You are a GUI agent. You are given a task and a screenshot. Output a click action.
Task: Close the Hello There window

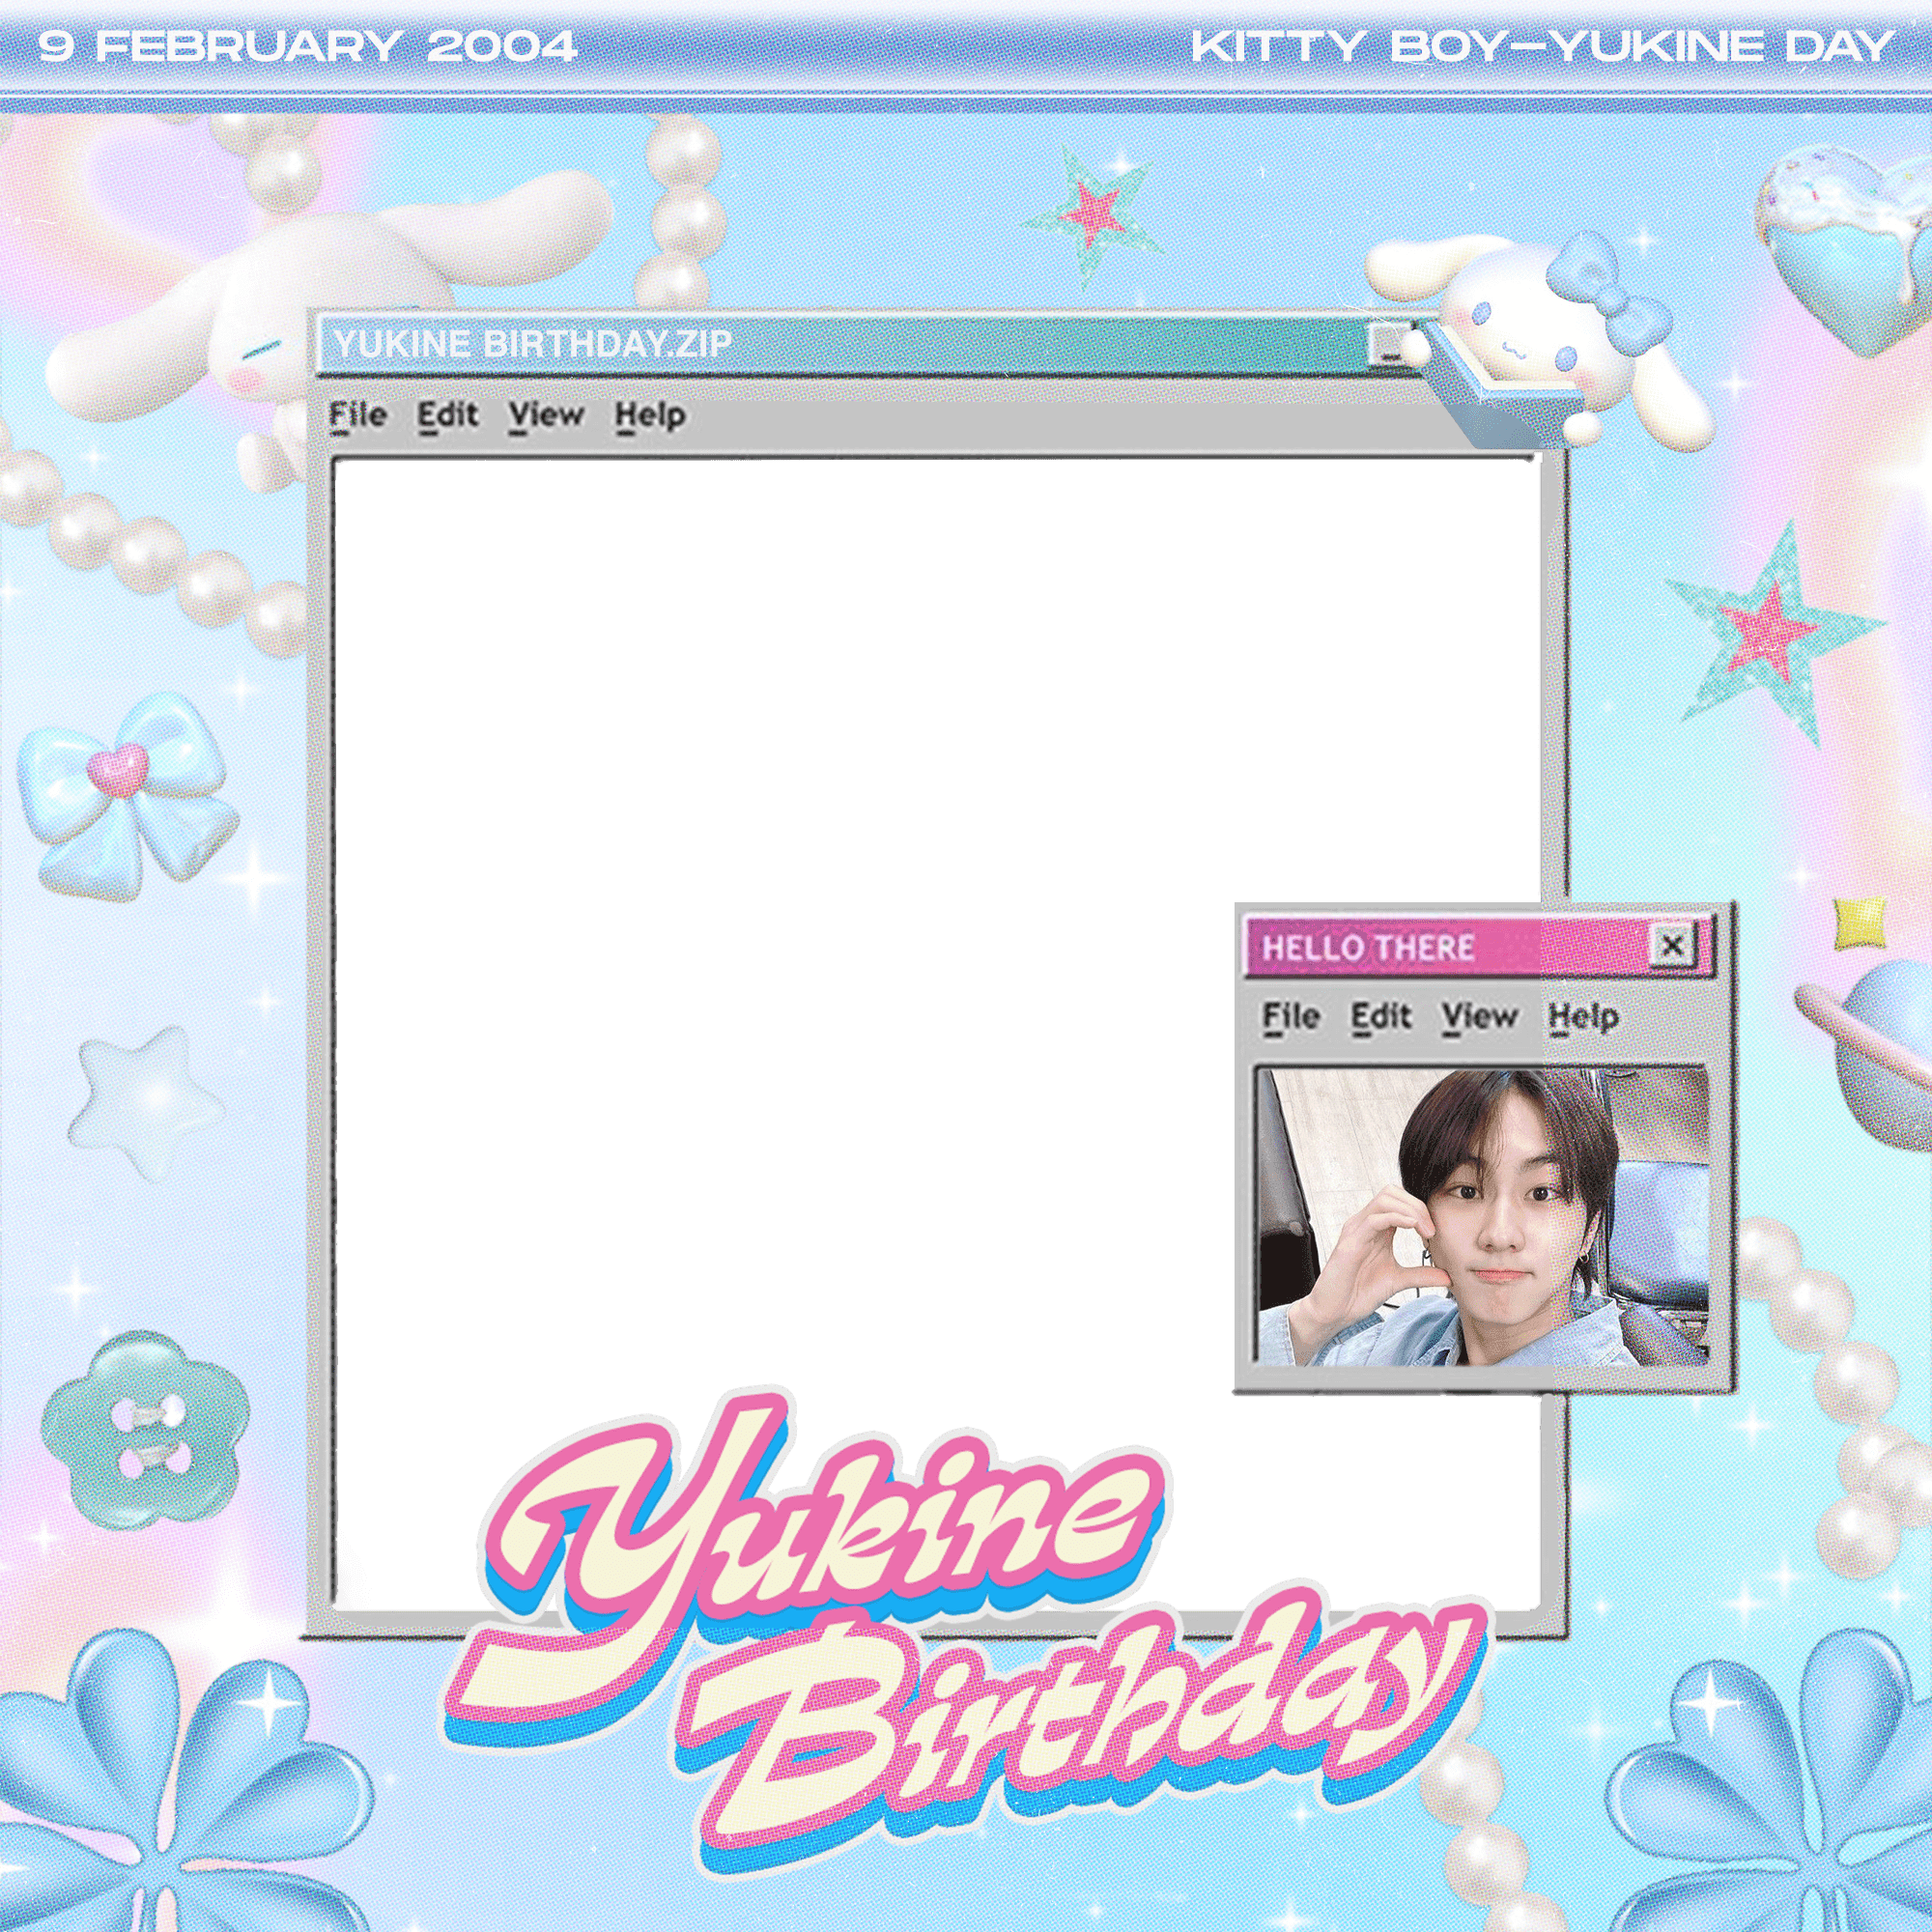[x=1672, y=945]
